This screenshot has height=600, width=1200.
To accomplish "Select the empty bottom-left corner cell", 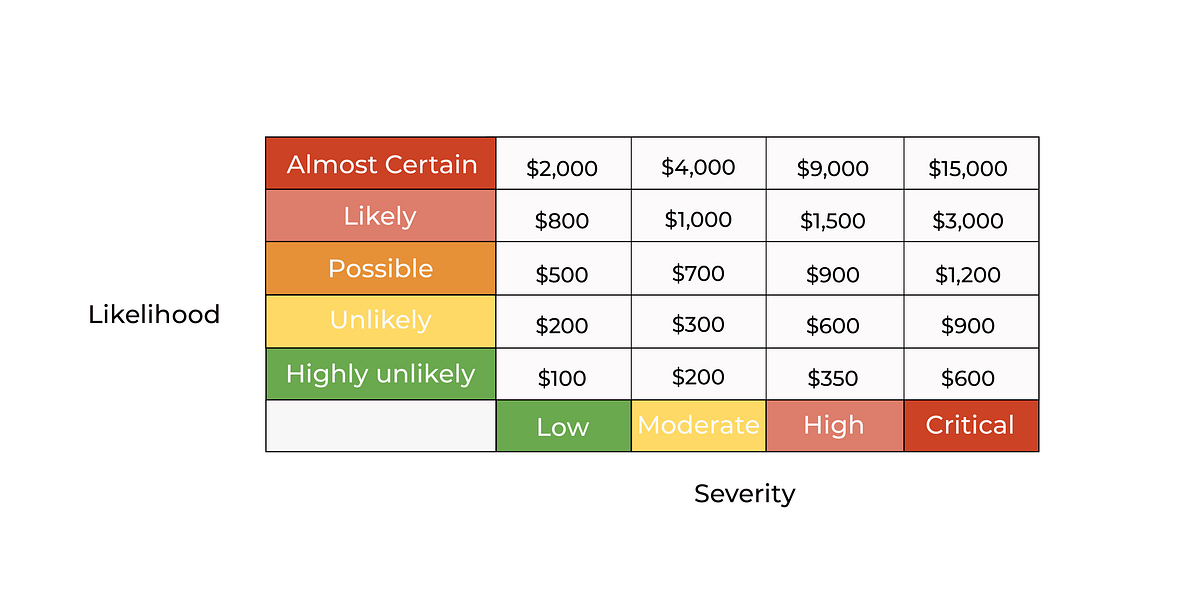I will (x=381, y=426).
